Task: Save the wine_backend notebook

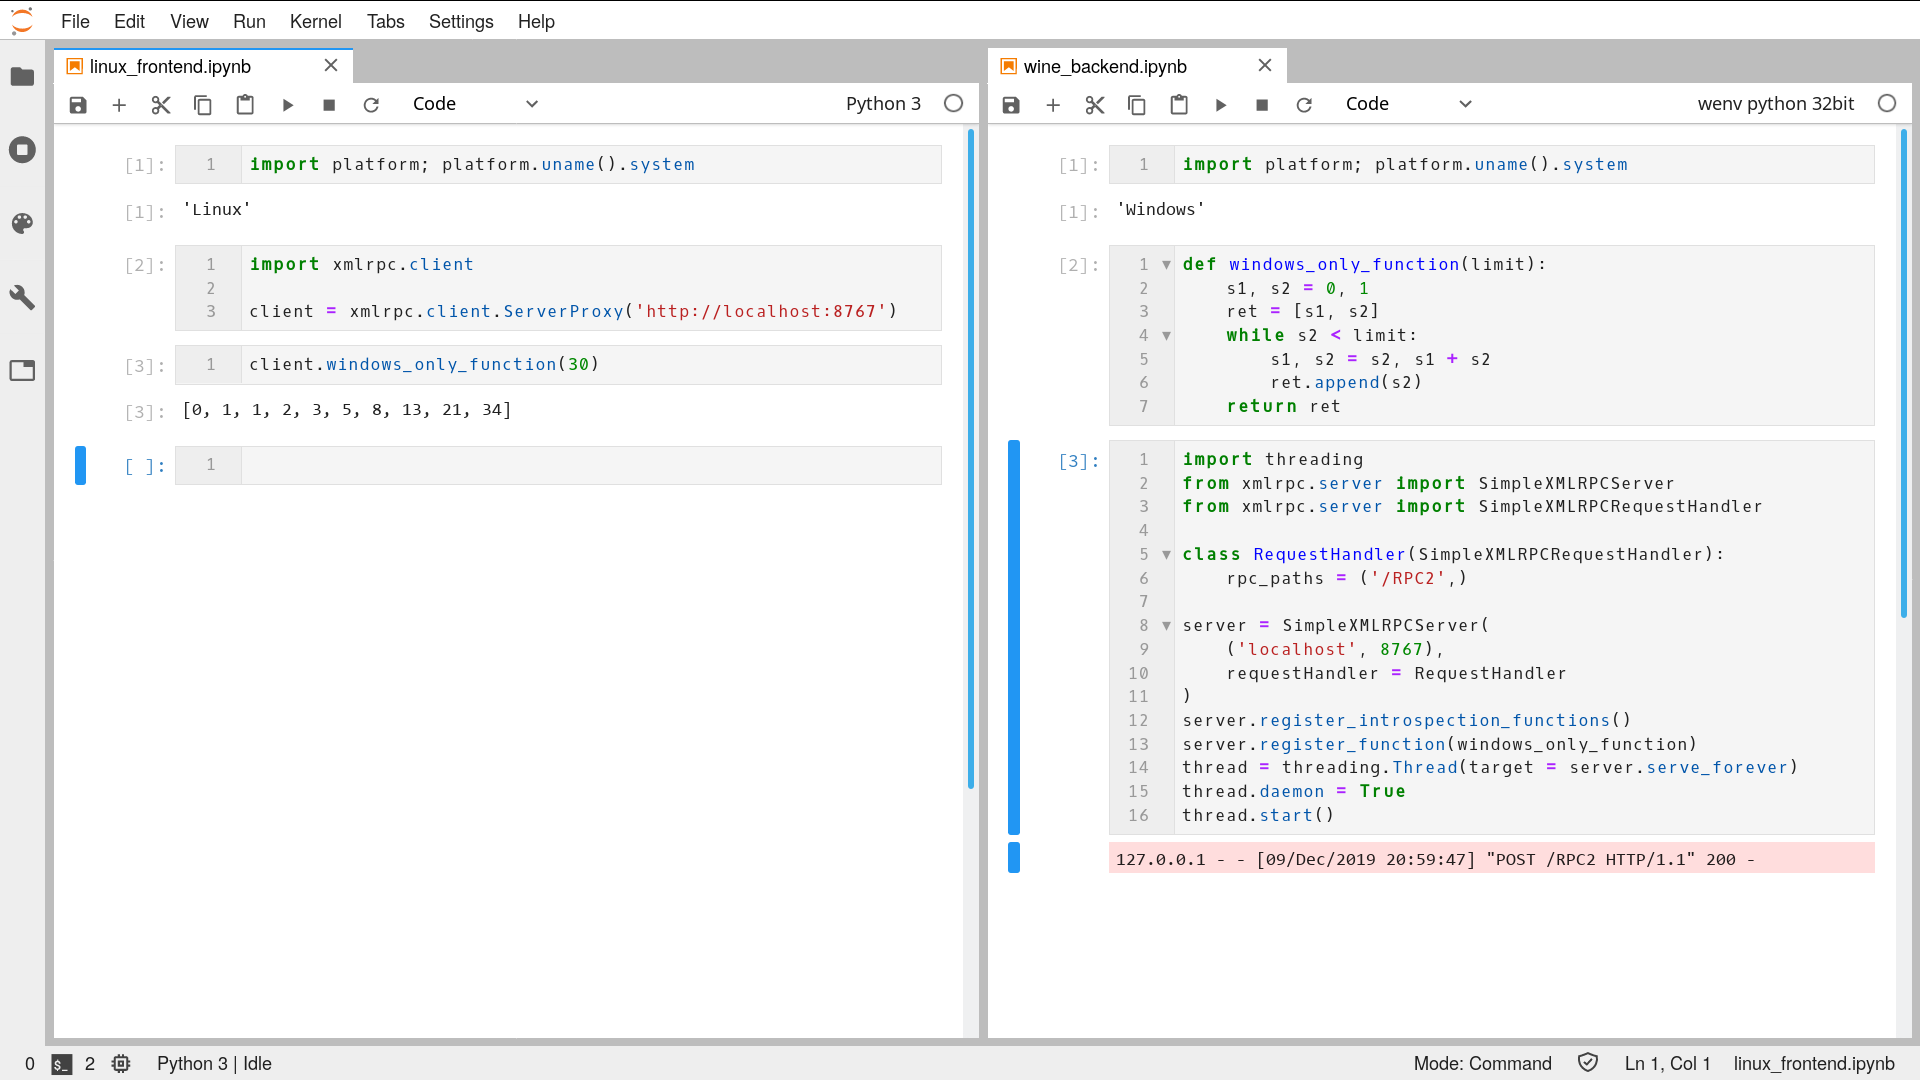Action: point(1011,105)
